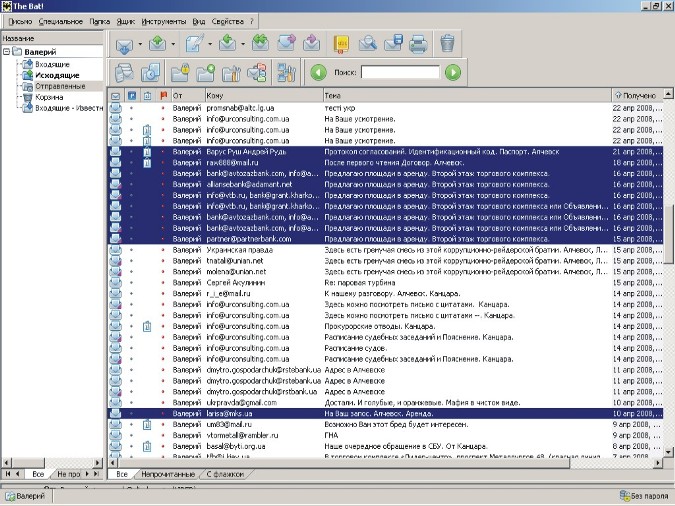
Task: Open dropdown arrow beside the New message icon
Action: (210, 44)
